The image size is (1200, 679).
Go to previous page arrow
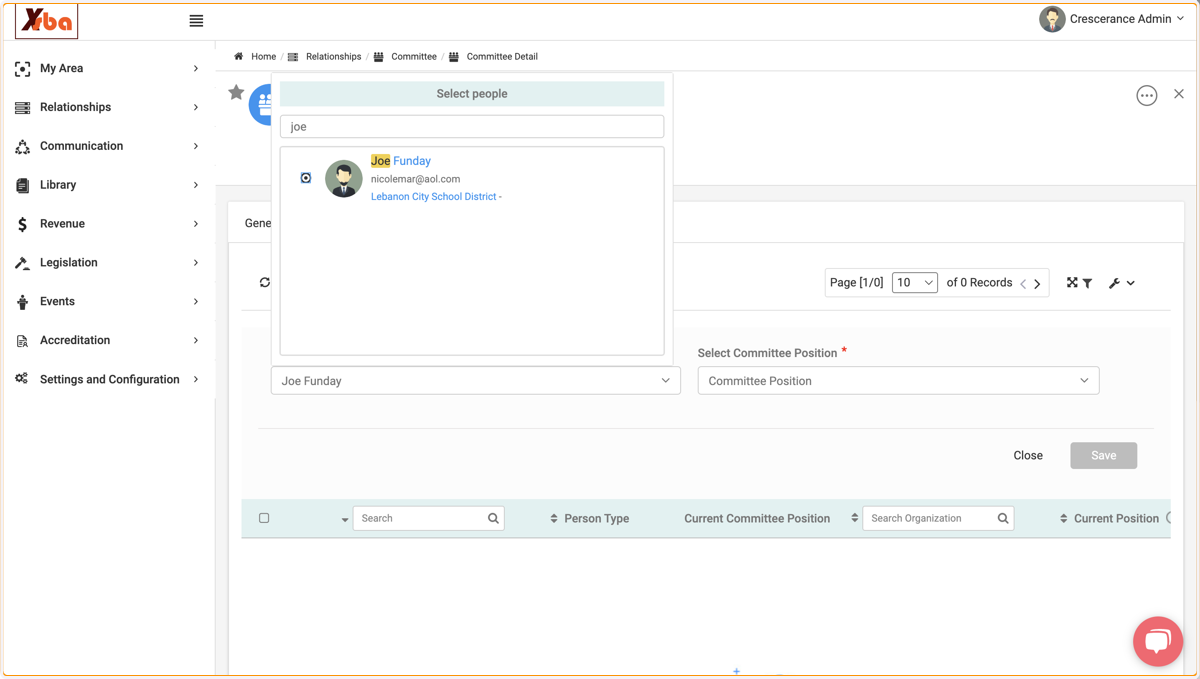point(1023,284)
